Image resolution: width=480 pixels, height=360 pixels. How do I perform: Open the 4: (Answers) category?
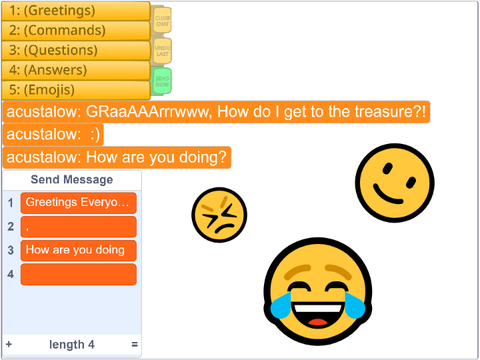[76, 70]
